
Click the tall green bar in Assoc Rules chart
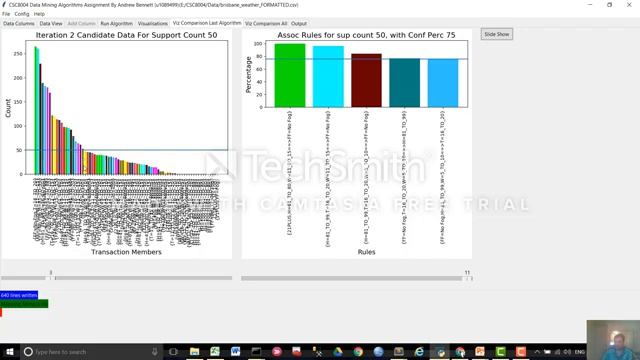point(290,76)
